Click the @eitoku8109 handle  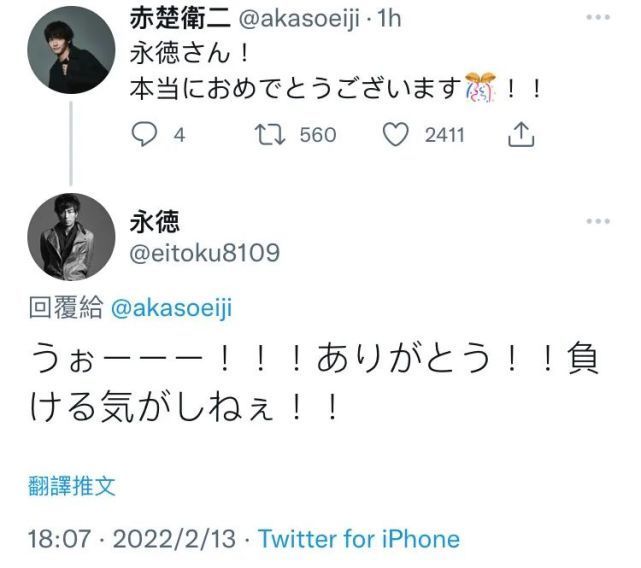204,253
